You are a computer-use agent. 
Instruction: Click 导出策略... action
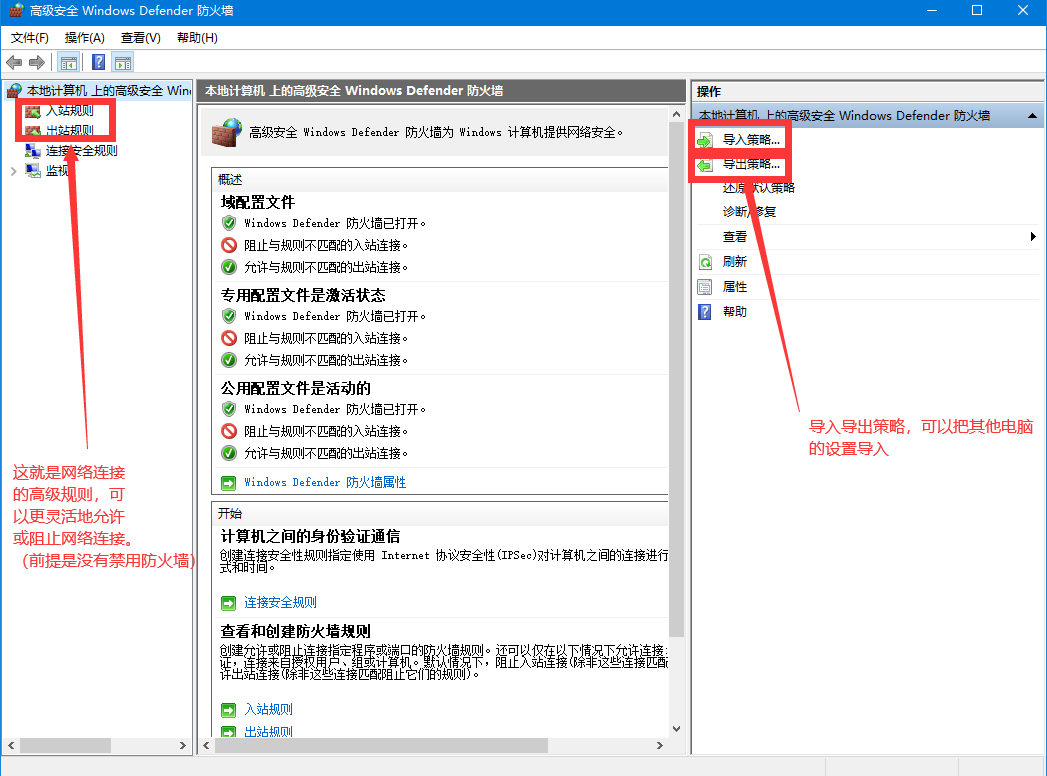(751, 164)
